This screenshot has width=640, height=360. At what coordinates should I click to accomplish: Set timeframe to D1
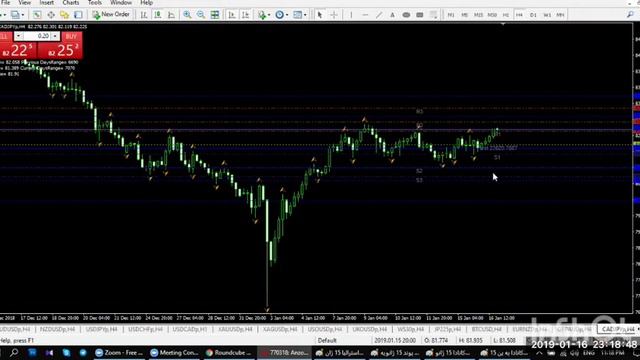[x=533, y=15]
